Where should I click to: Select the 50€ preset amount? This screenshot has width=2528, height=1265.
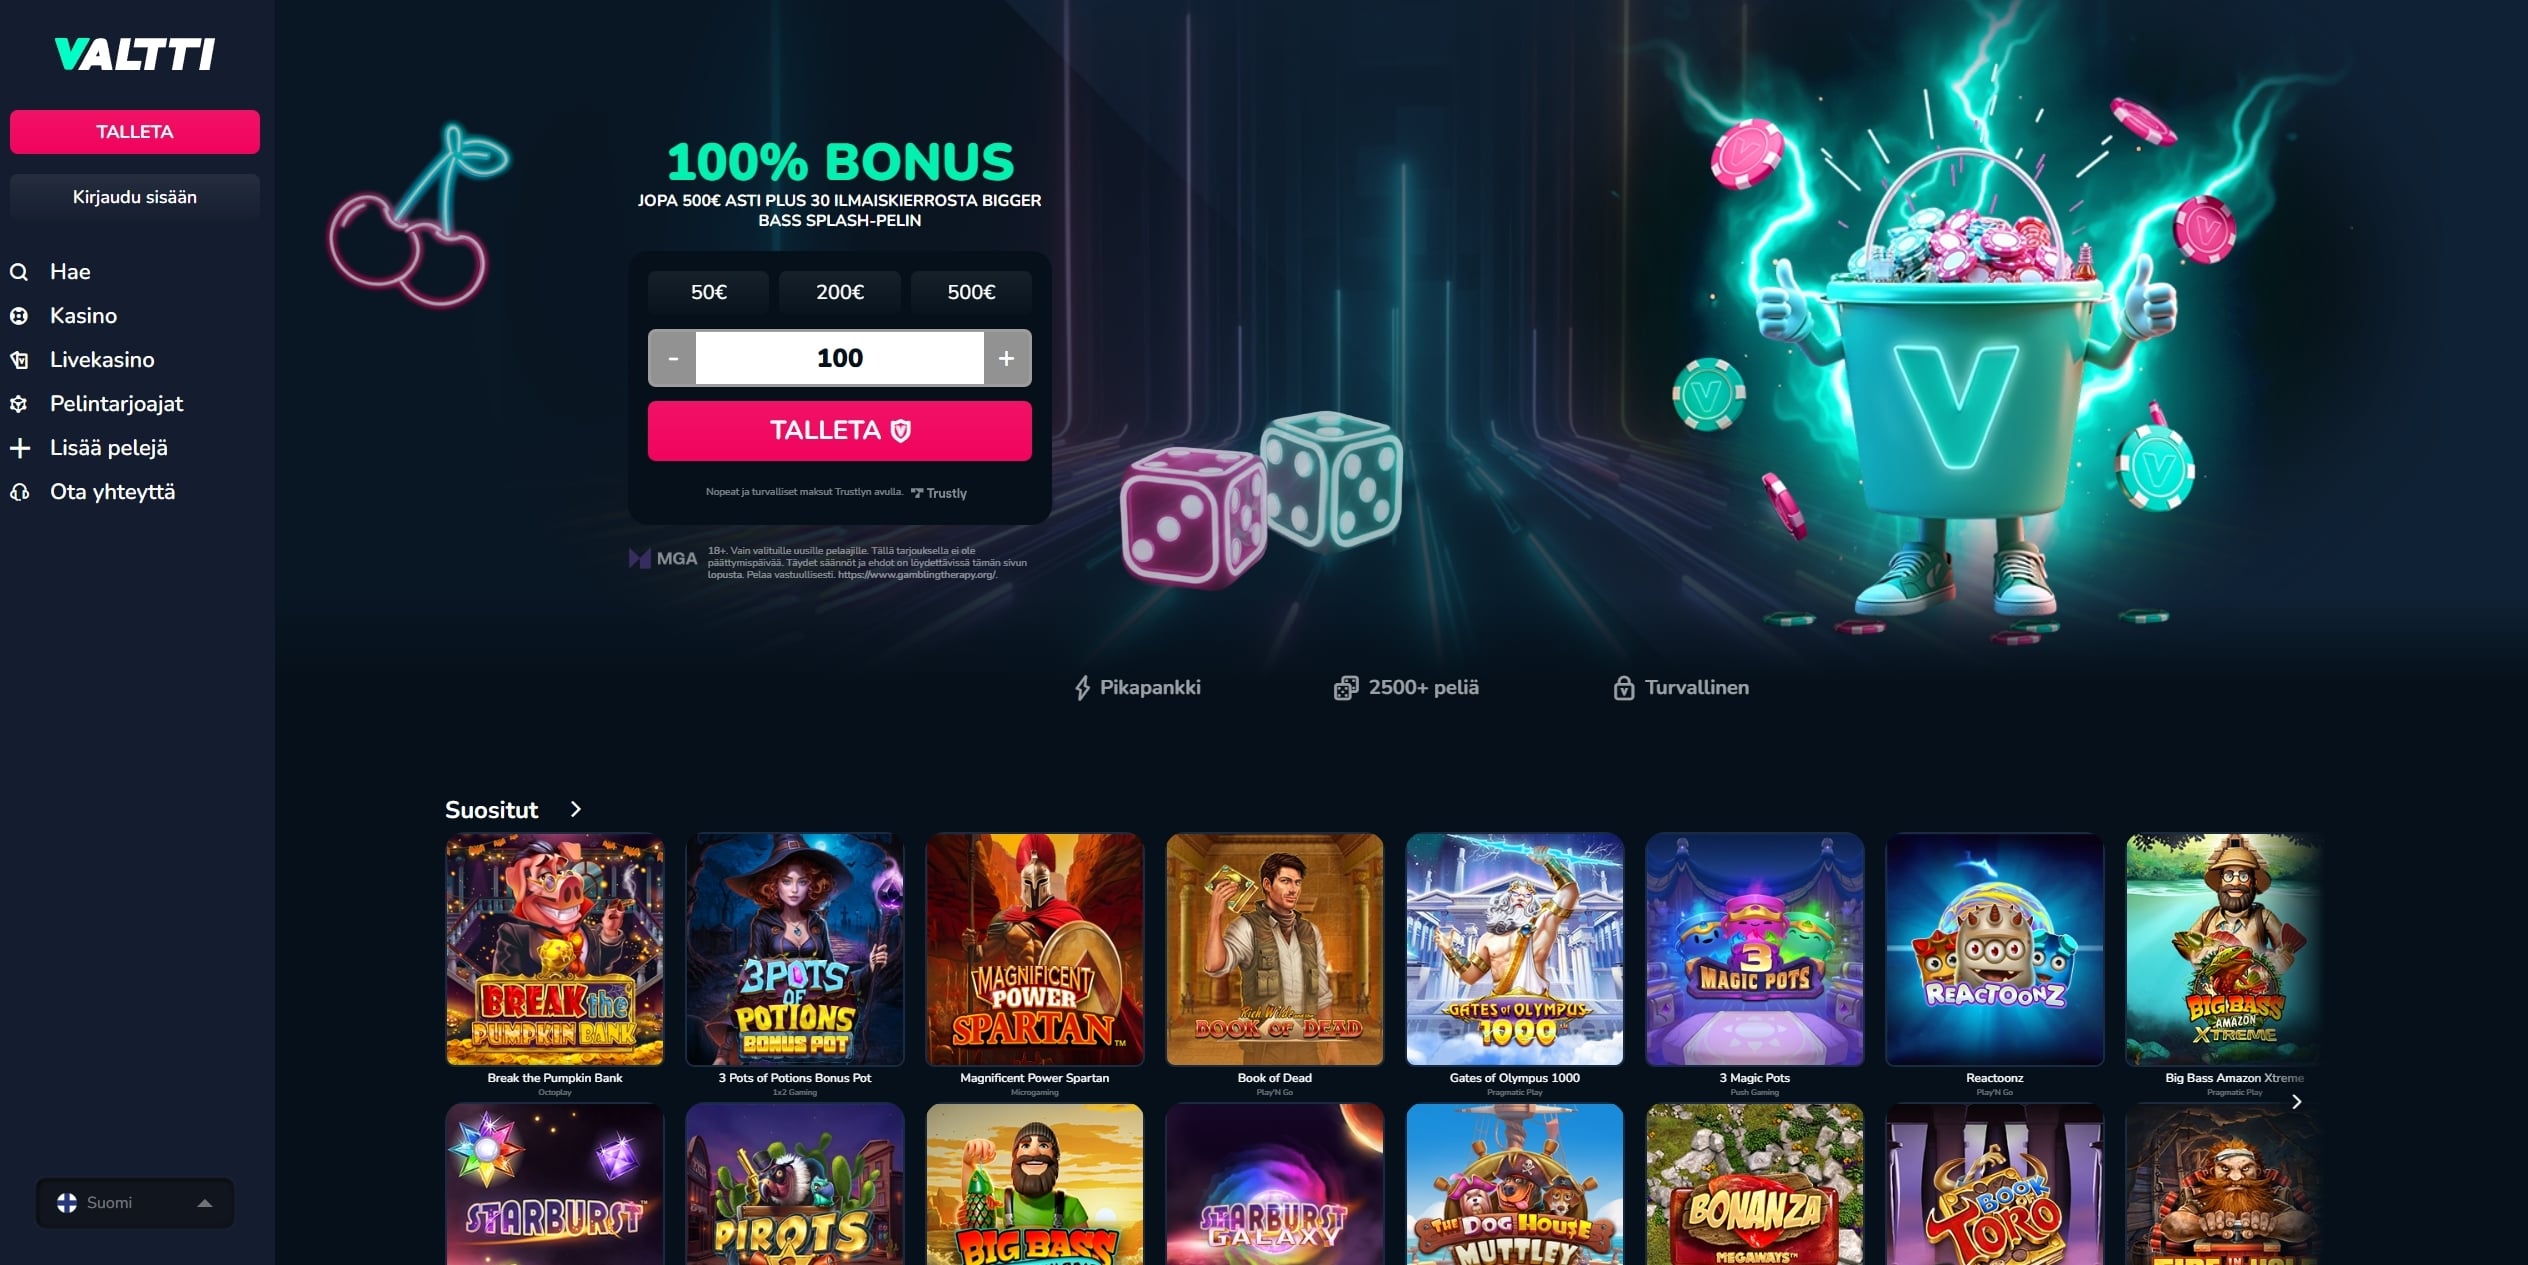[x=708, y=292]
